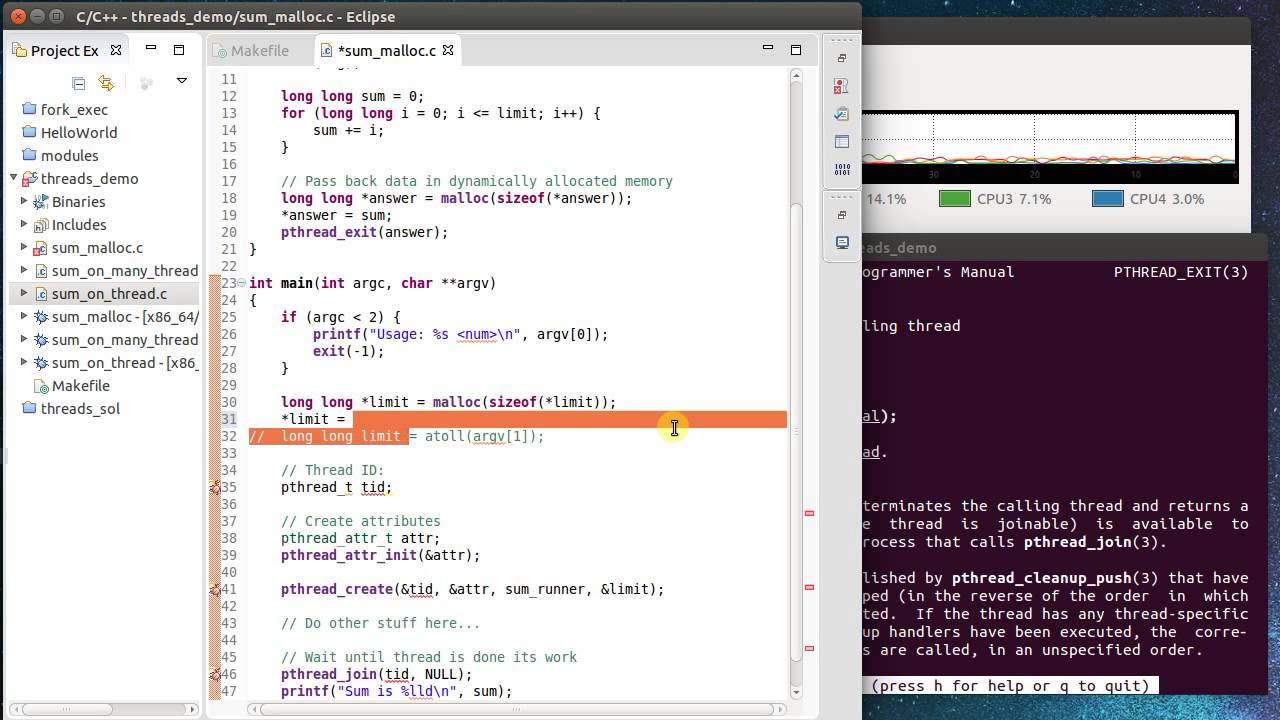Expand the sum_on_thread x86_64 binary node
1280x720 pixels.
25,362
